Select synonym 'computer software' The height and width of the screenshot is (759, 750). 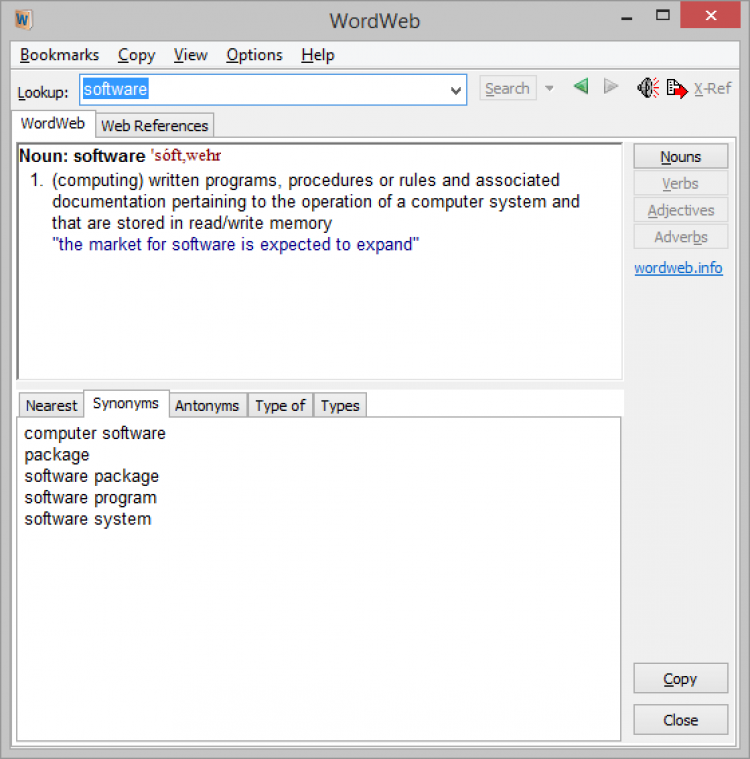95,433
